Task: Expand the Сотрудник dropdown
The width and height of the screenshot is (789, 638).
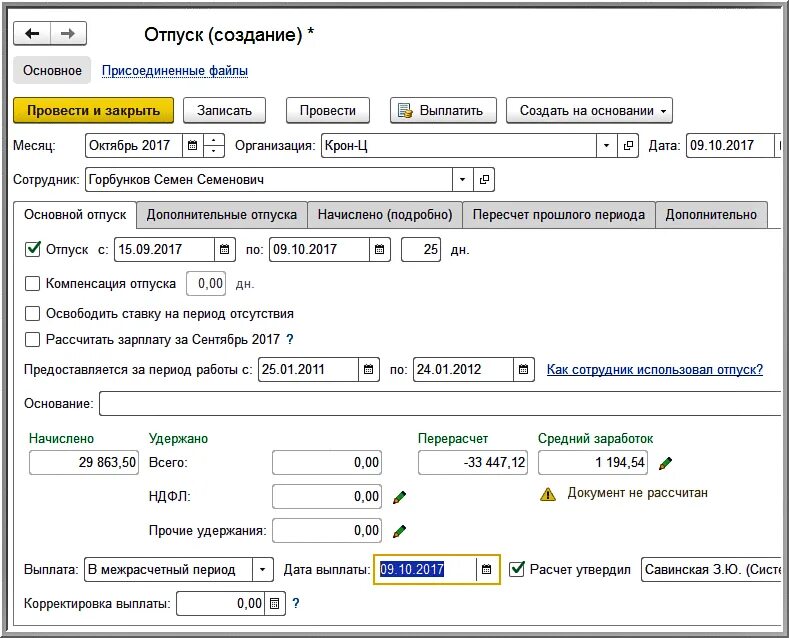Action: pos(462,180)
